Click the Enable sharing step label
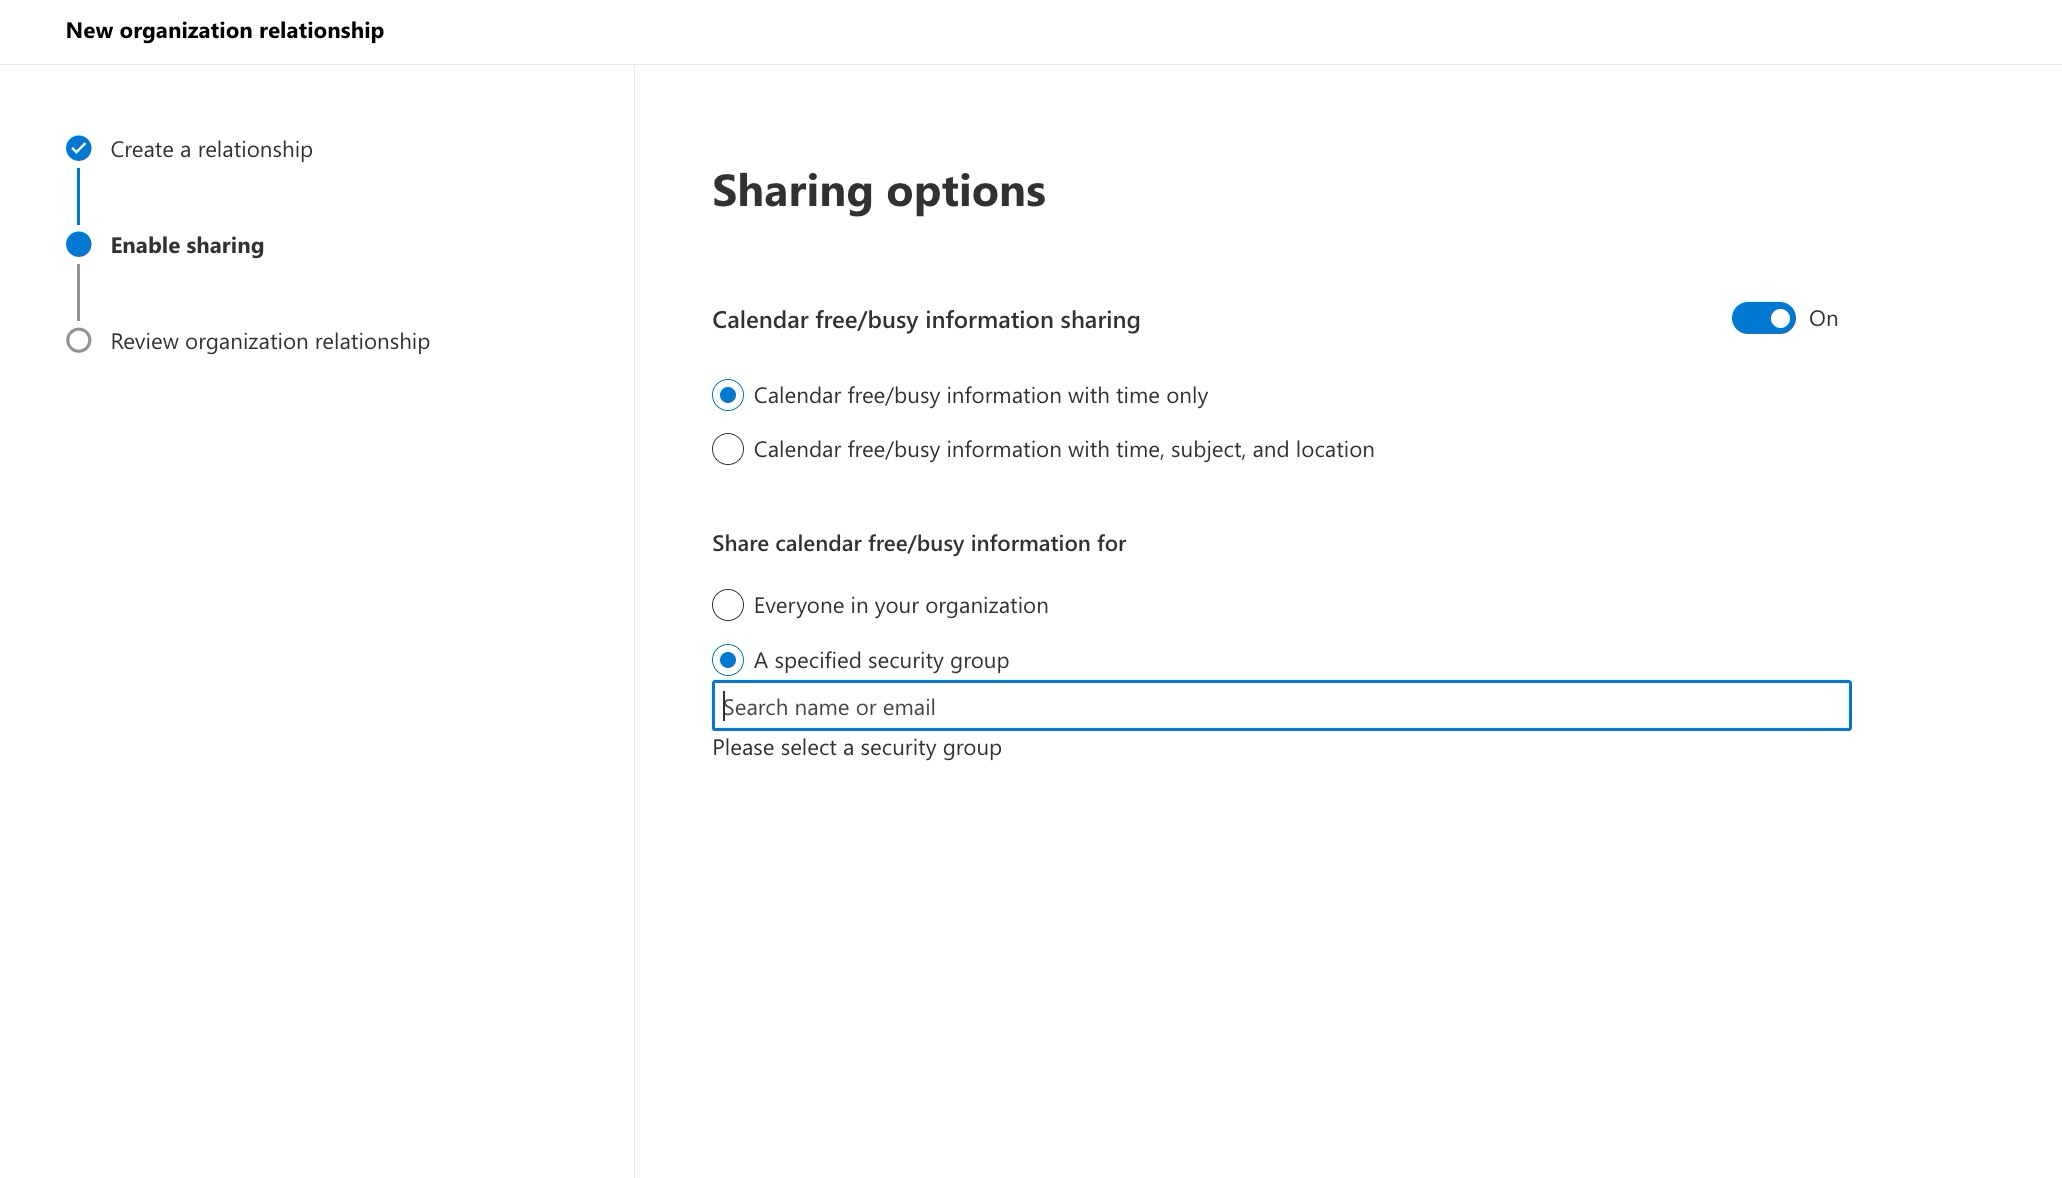Screen dimensions: 2062x1178 (x=186, y=244)
